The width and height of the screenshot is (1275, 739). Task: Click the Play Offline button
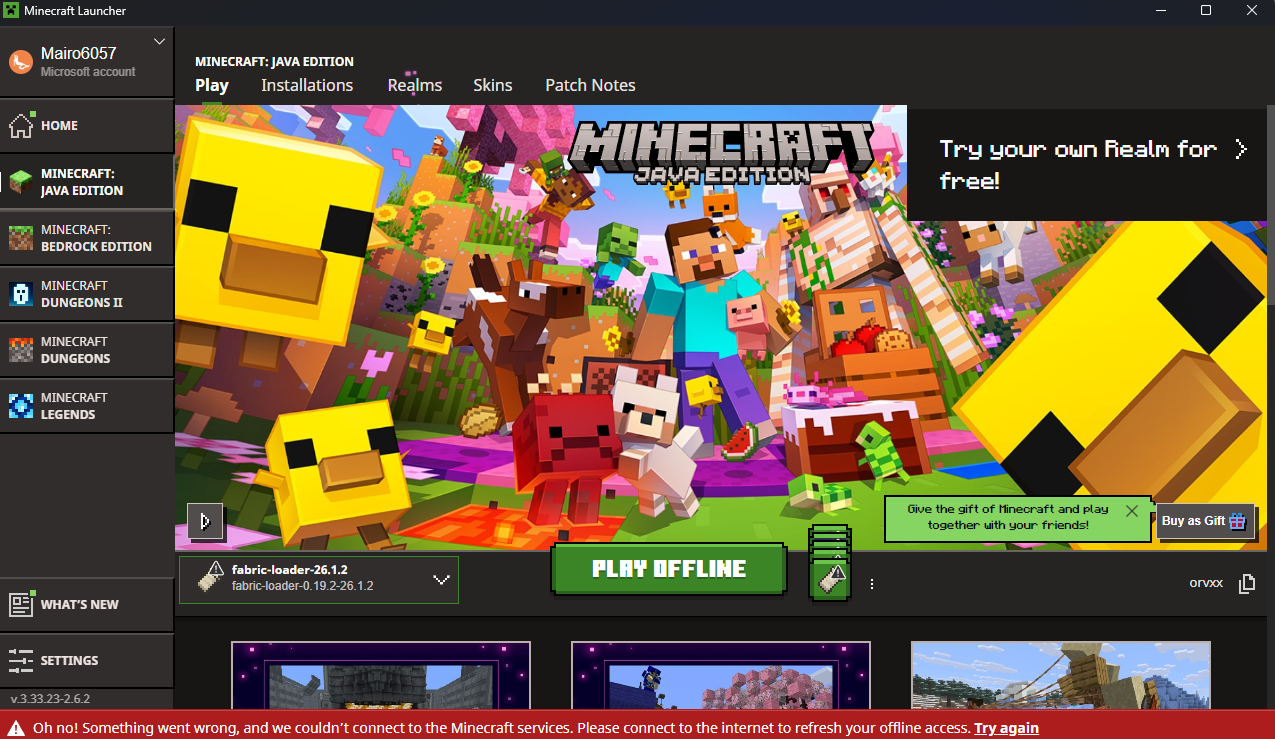tap(669, 569)
